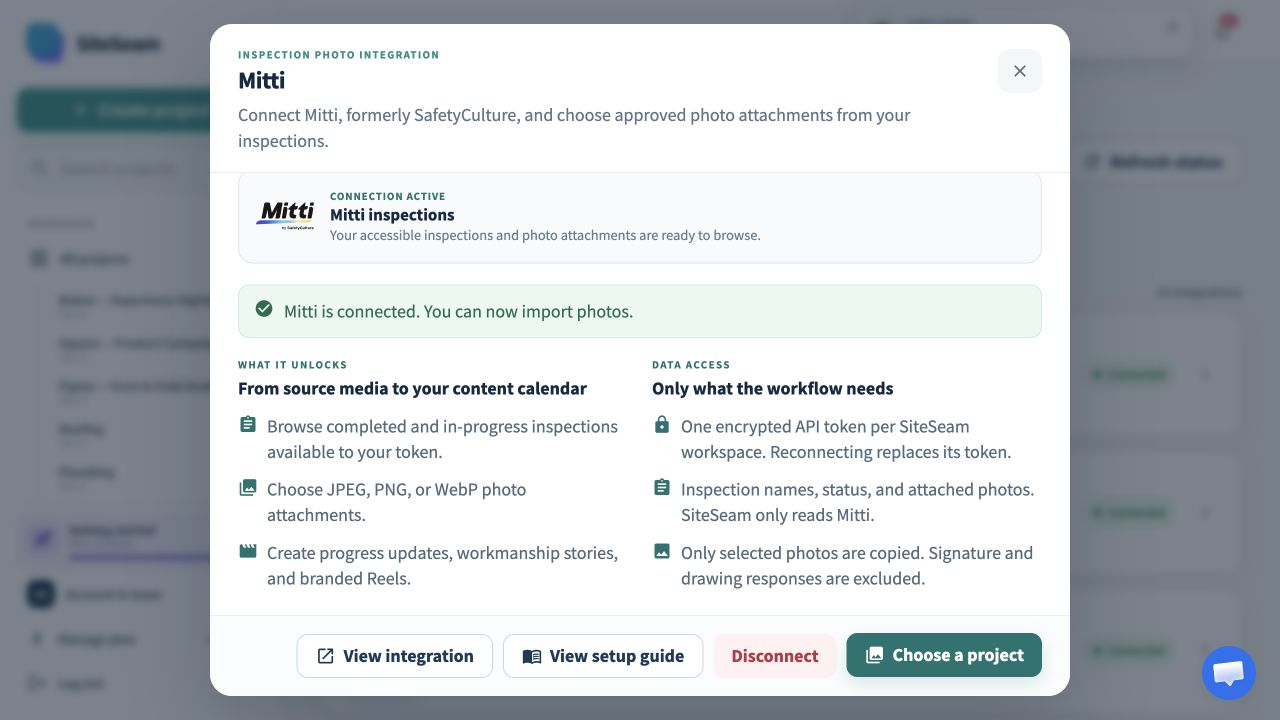1280x720 pixels.
Task: Open the View setup guide
Action: pyautogui.click(x=603, y=656)
